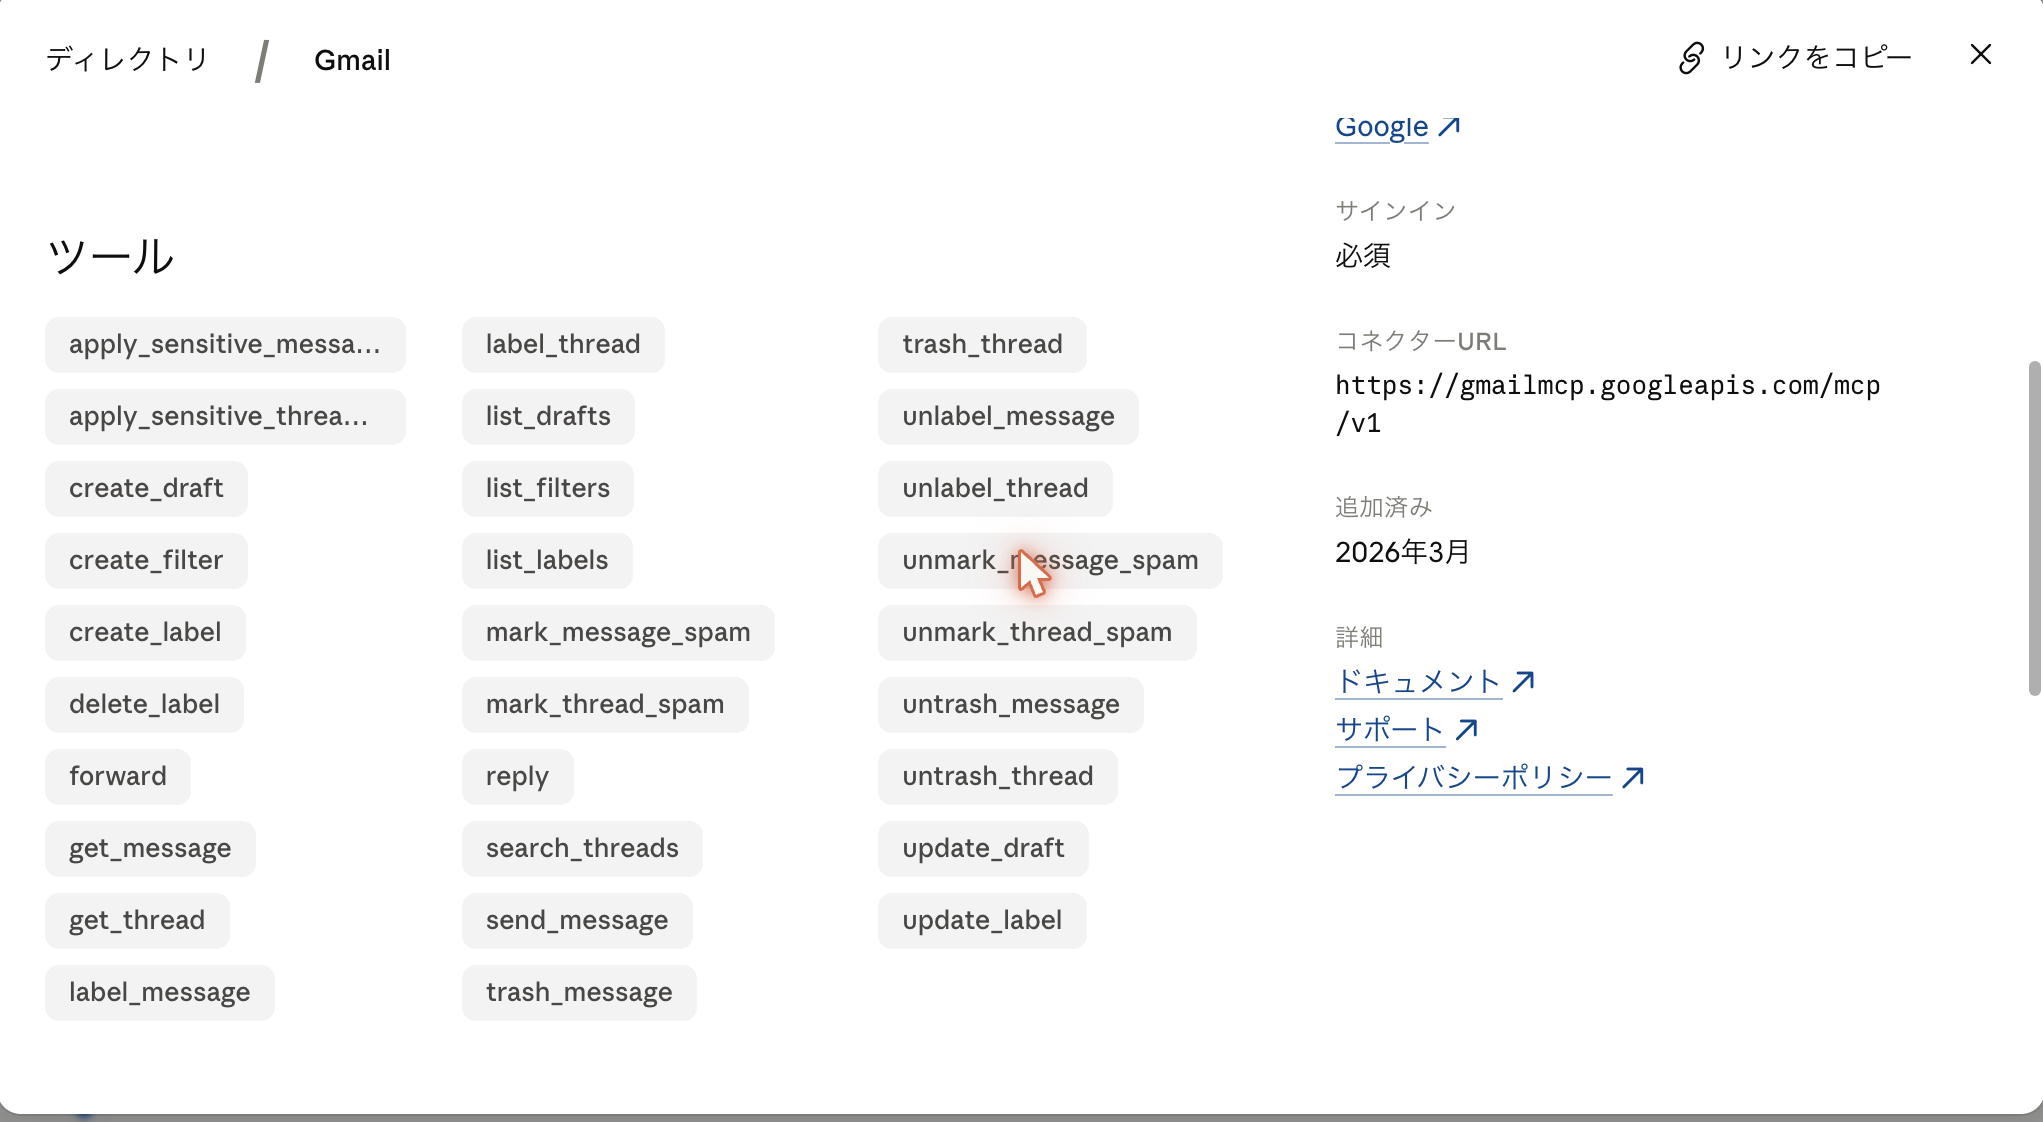Click the unmark_thread_spam tool chip
Viewport: 2043px width, 1122px height.
click(1037, 633)
